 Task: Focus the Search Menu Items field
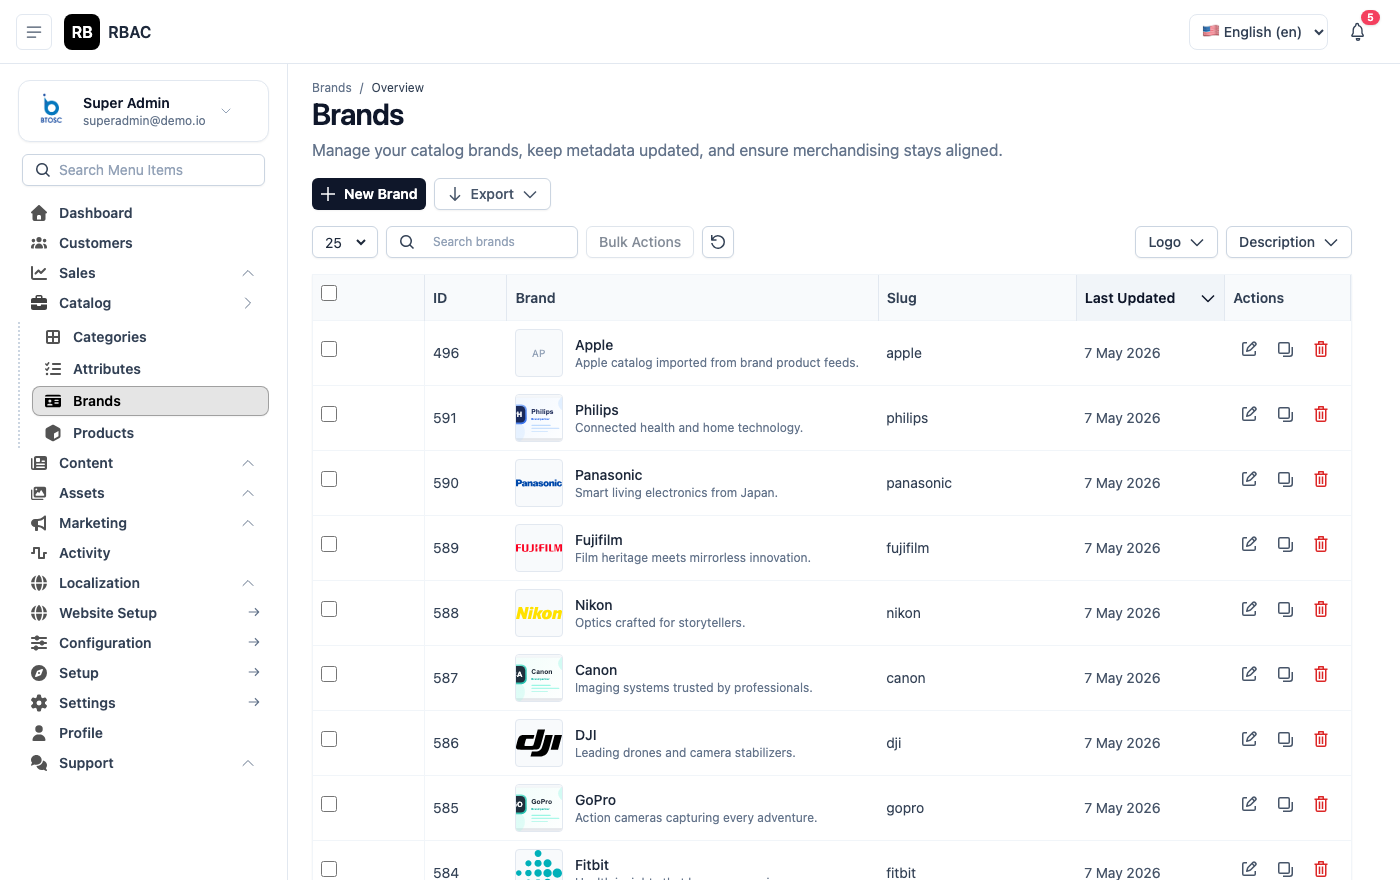143,170
